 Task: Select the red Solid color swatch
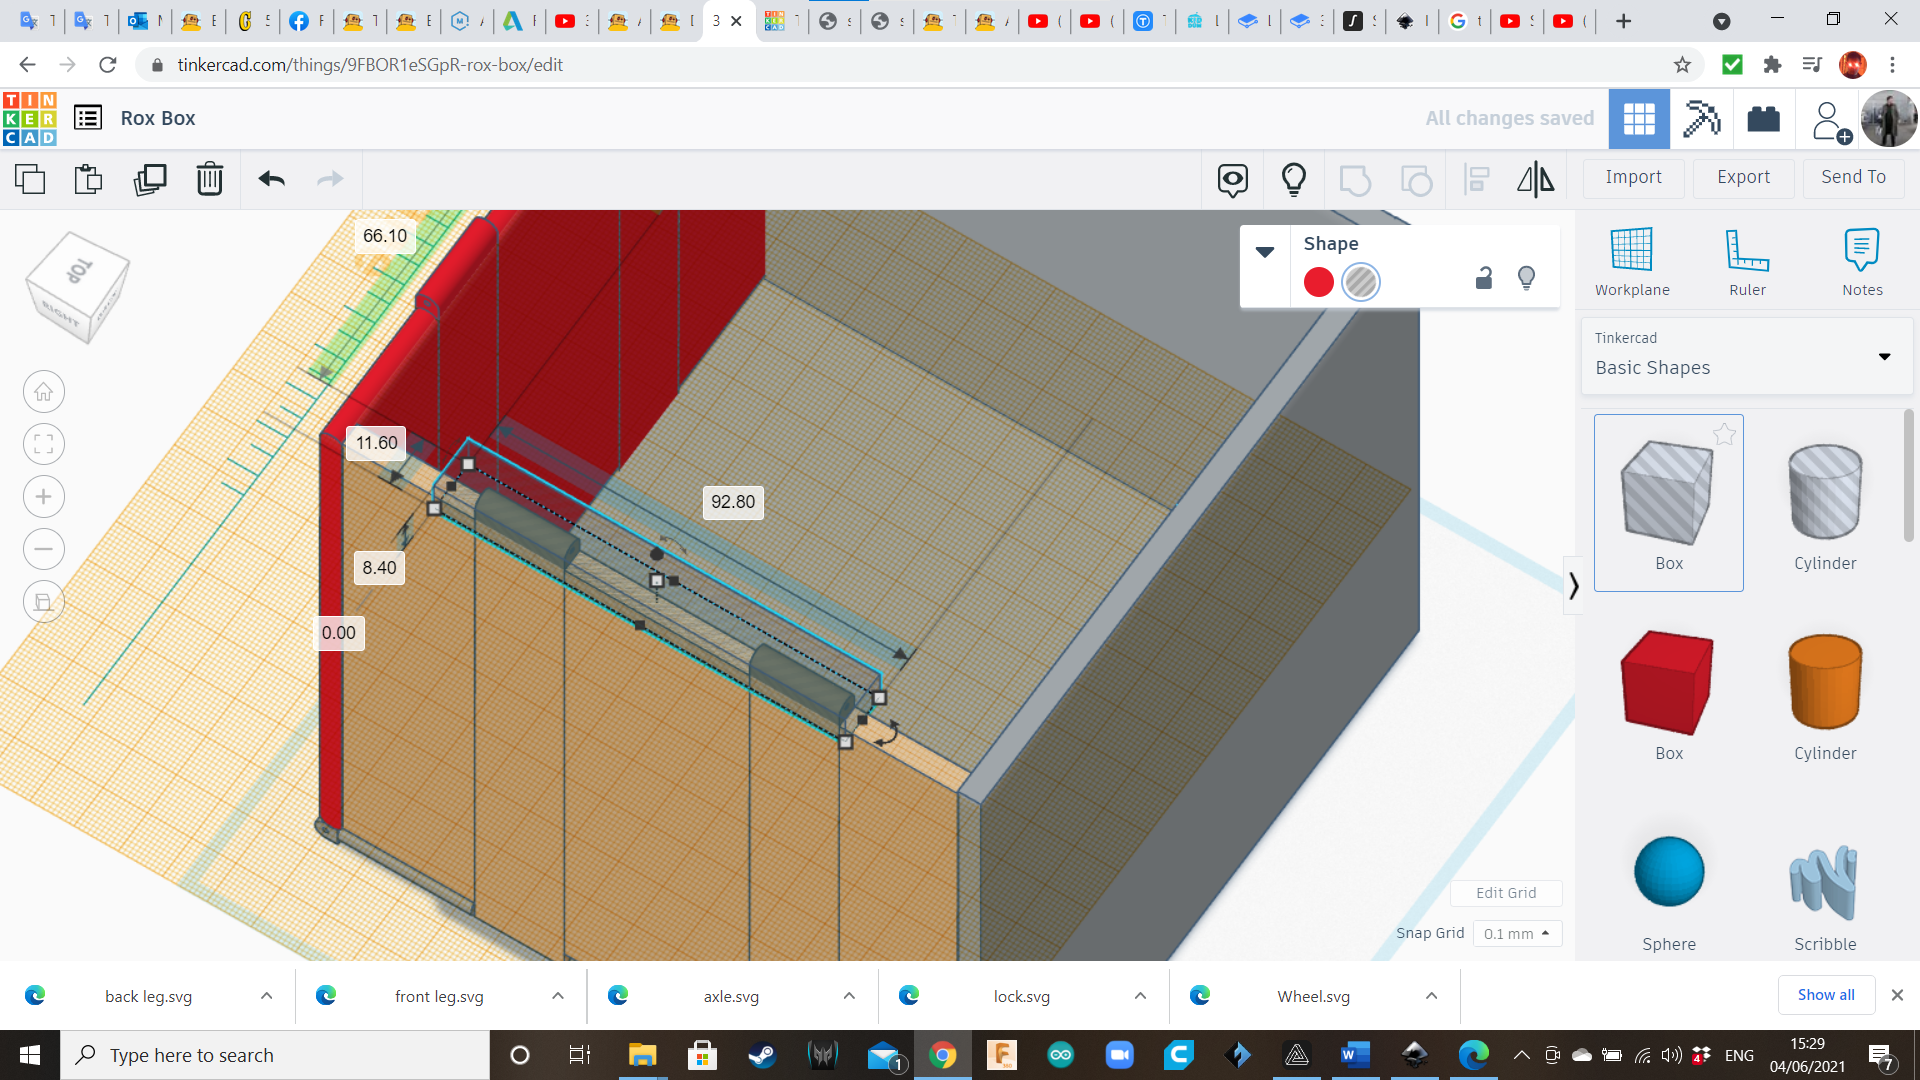click(x=1318, y=282)
